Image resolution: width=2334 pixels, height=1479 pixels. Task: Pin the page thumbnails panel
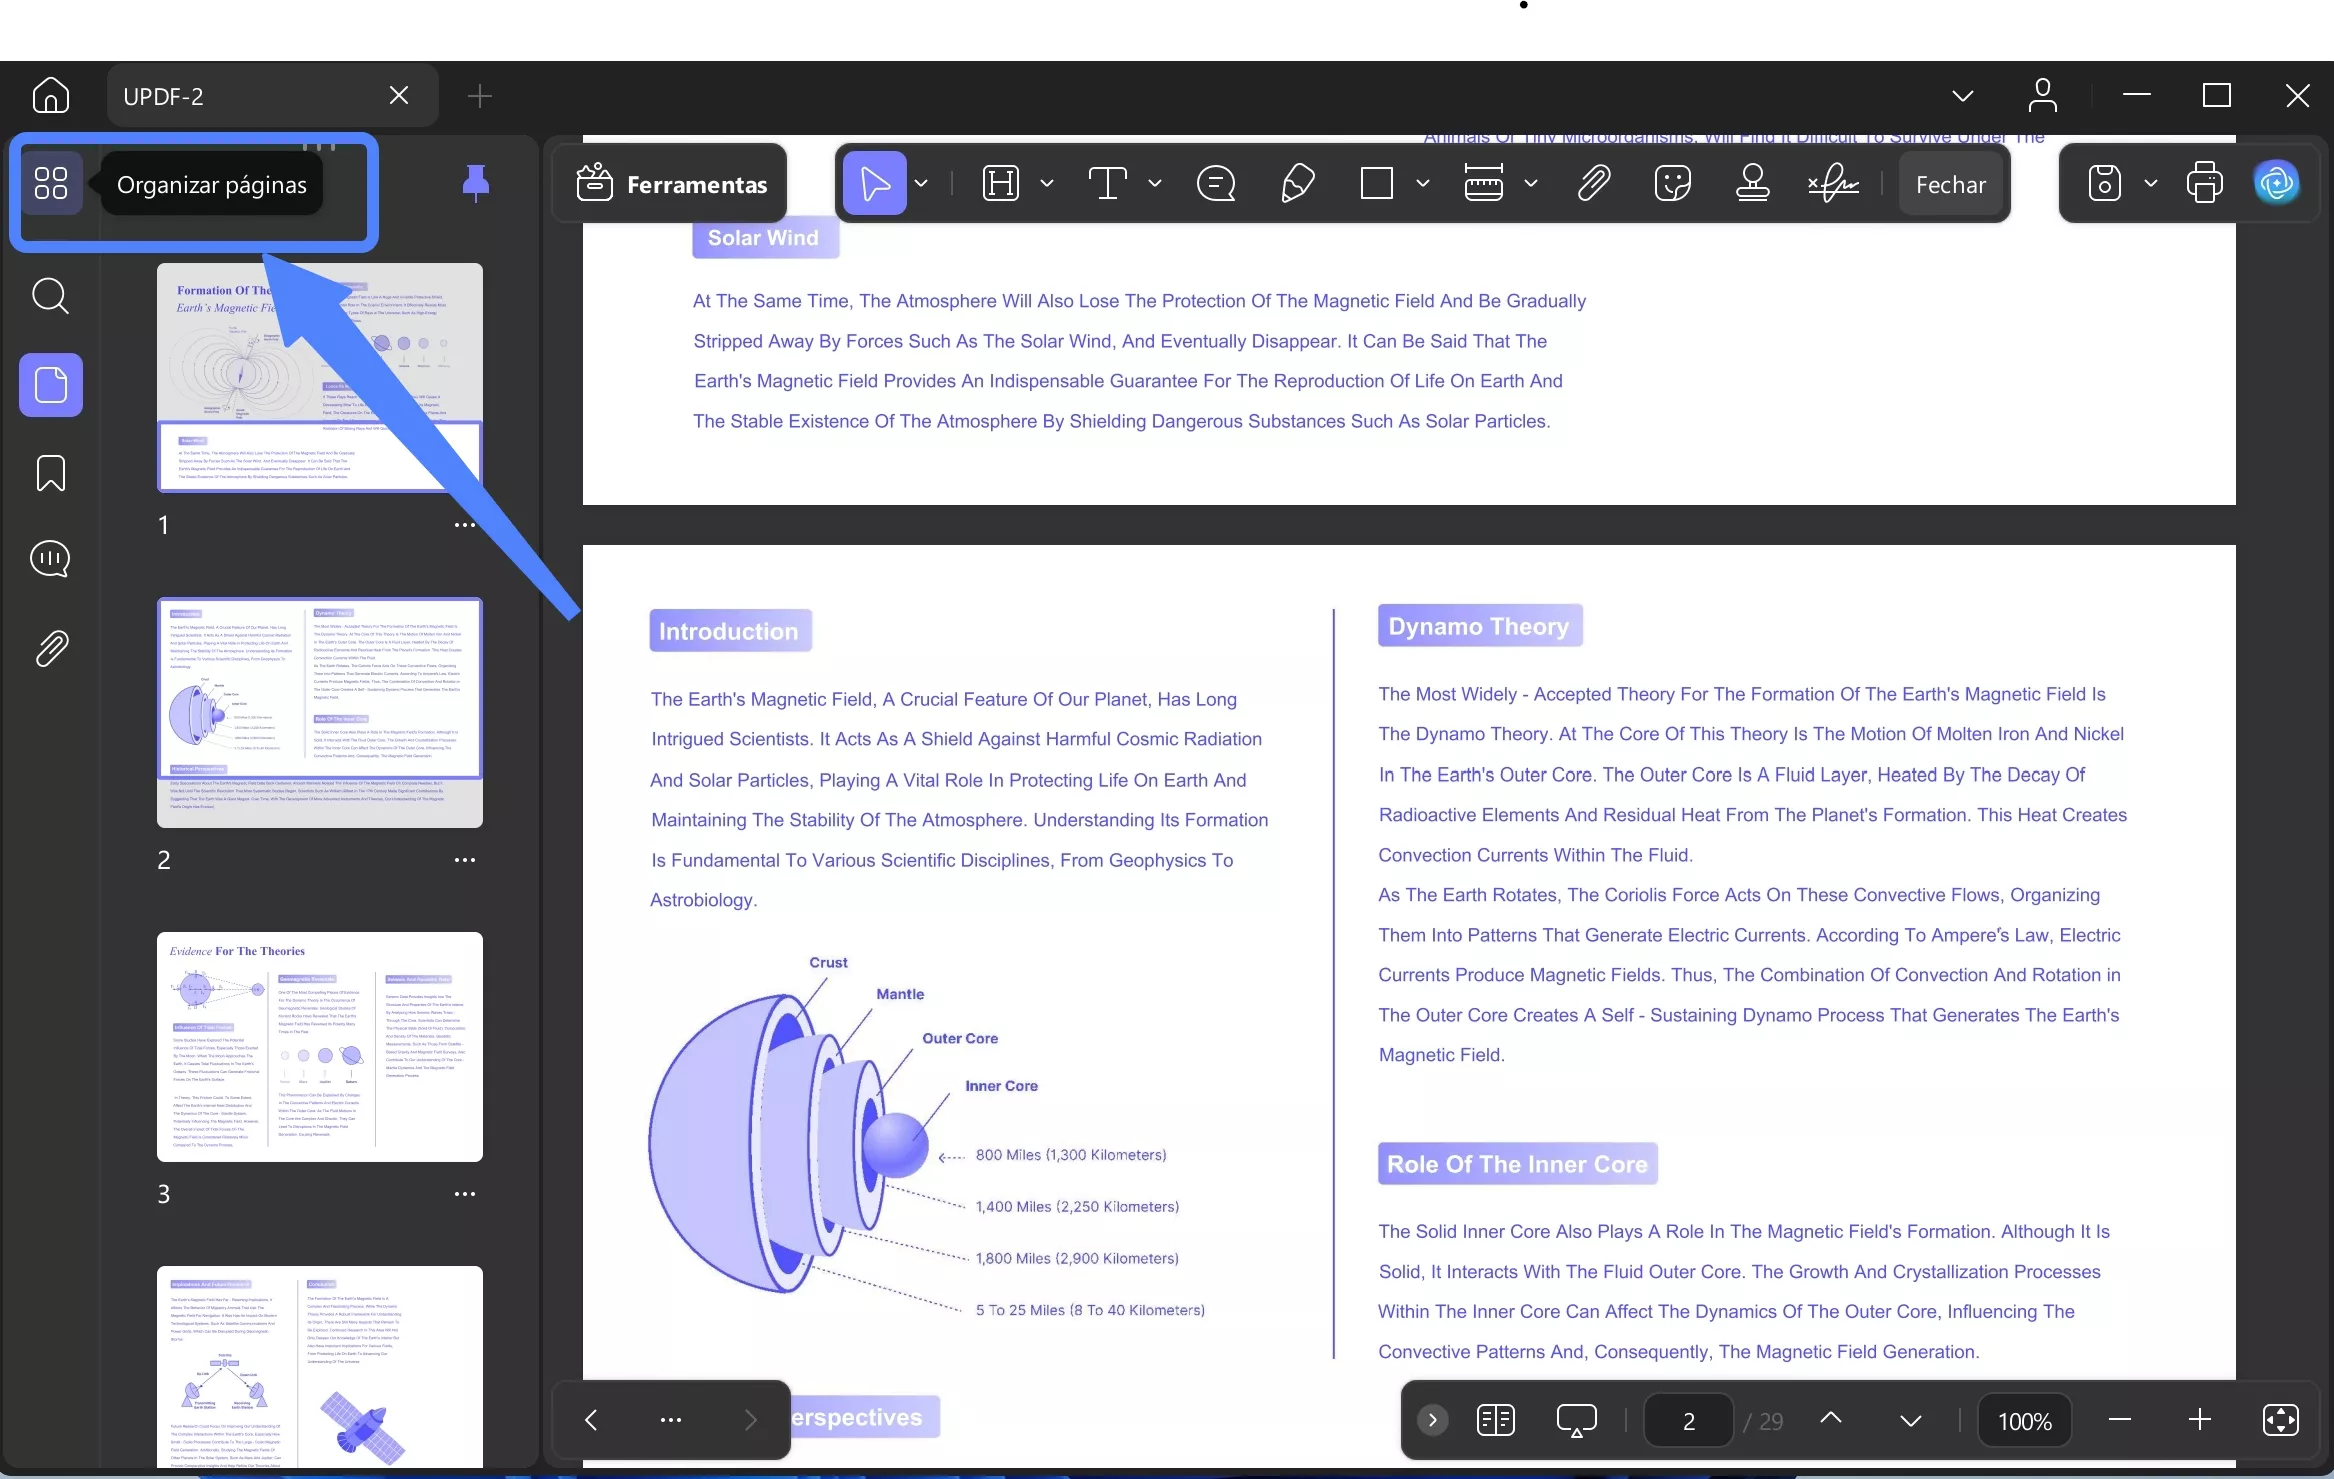point(476,183)
